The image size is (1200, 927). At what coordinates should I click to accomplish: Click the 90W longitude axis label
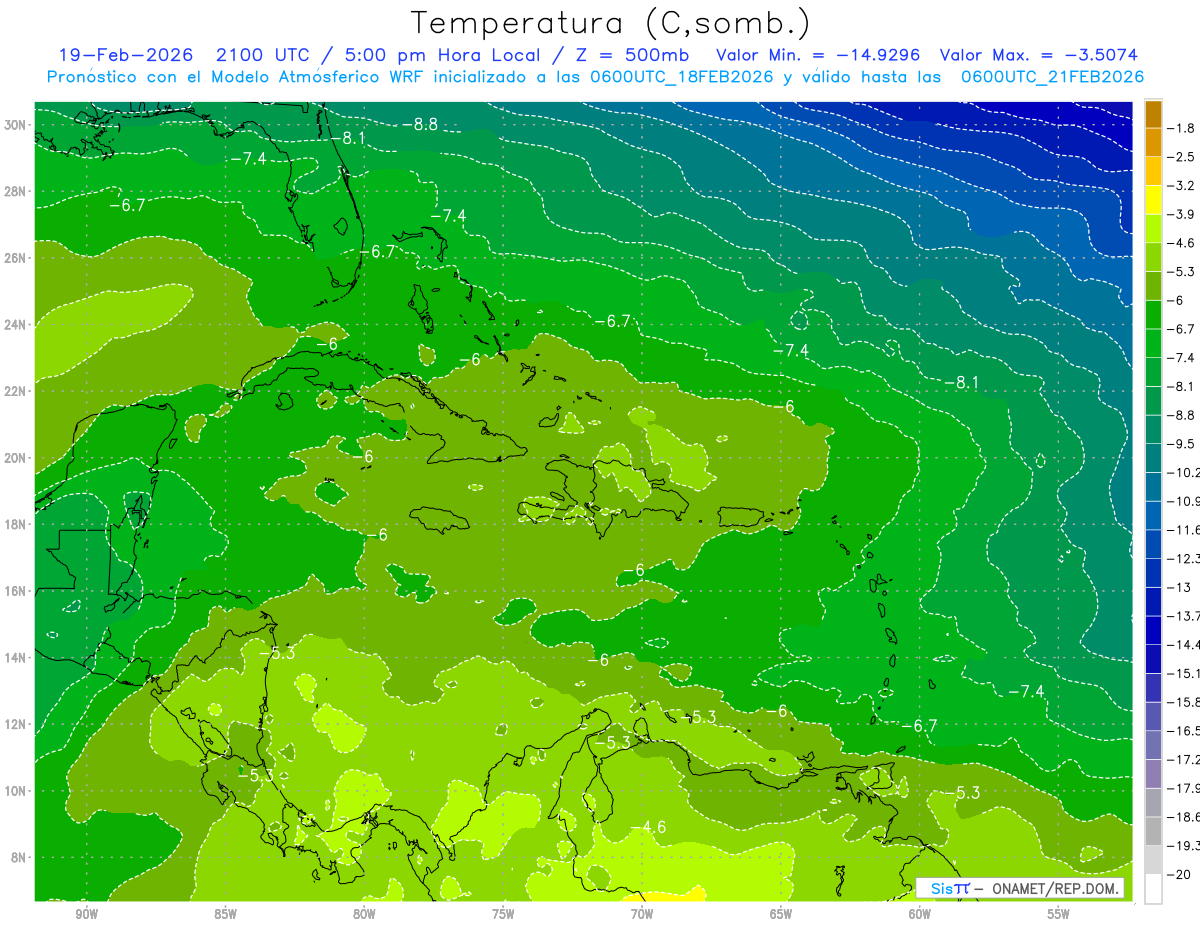coord(86,914)
